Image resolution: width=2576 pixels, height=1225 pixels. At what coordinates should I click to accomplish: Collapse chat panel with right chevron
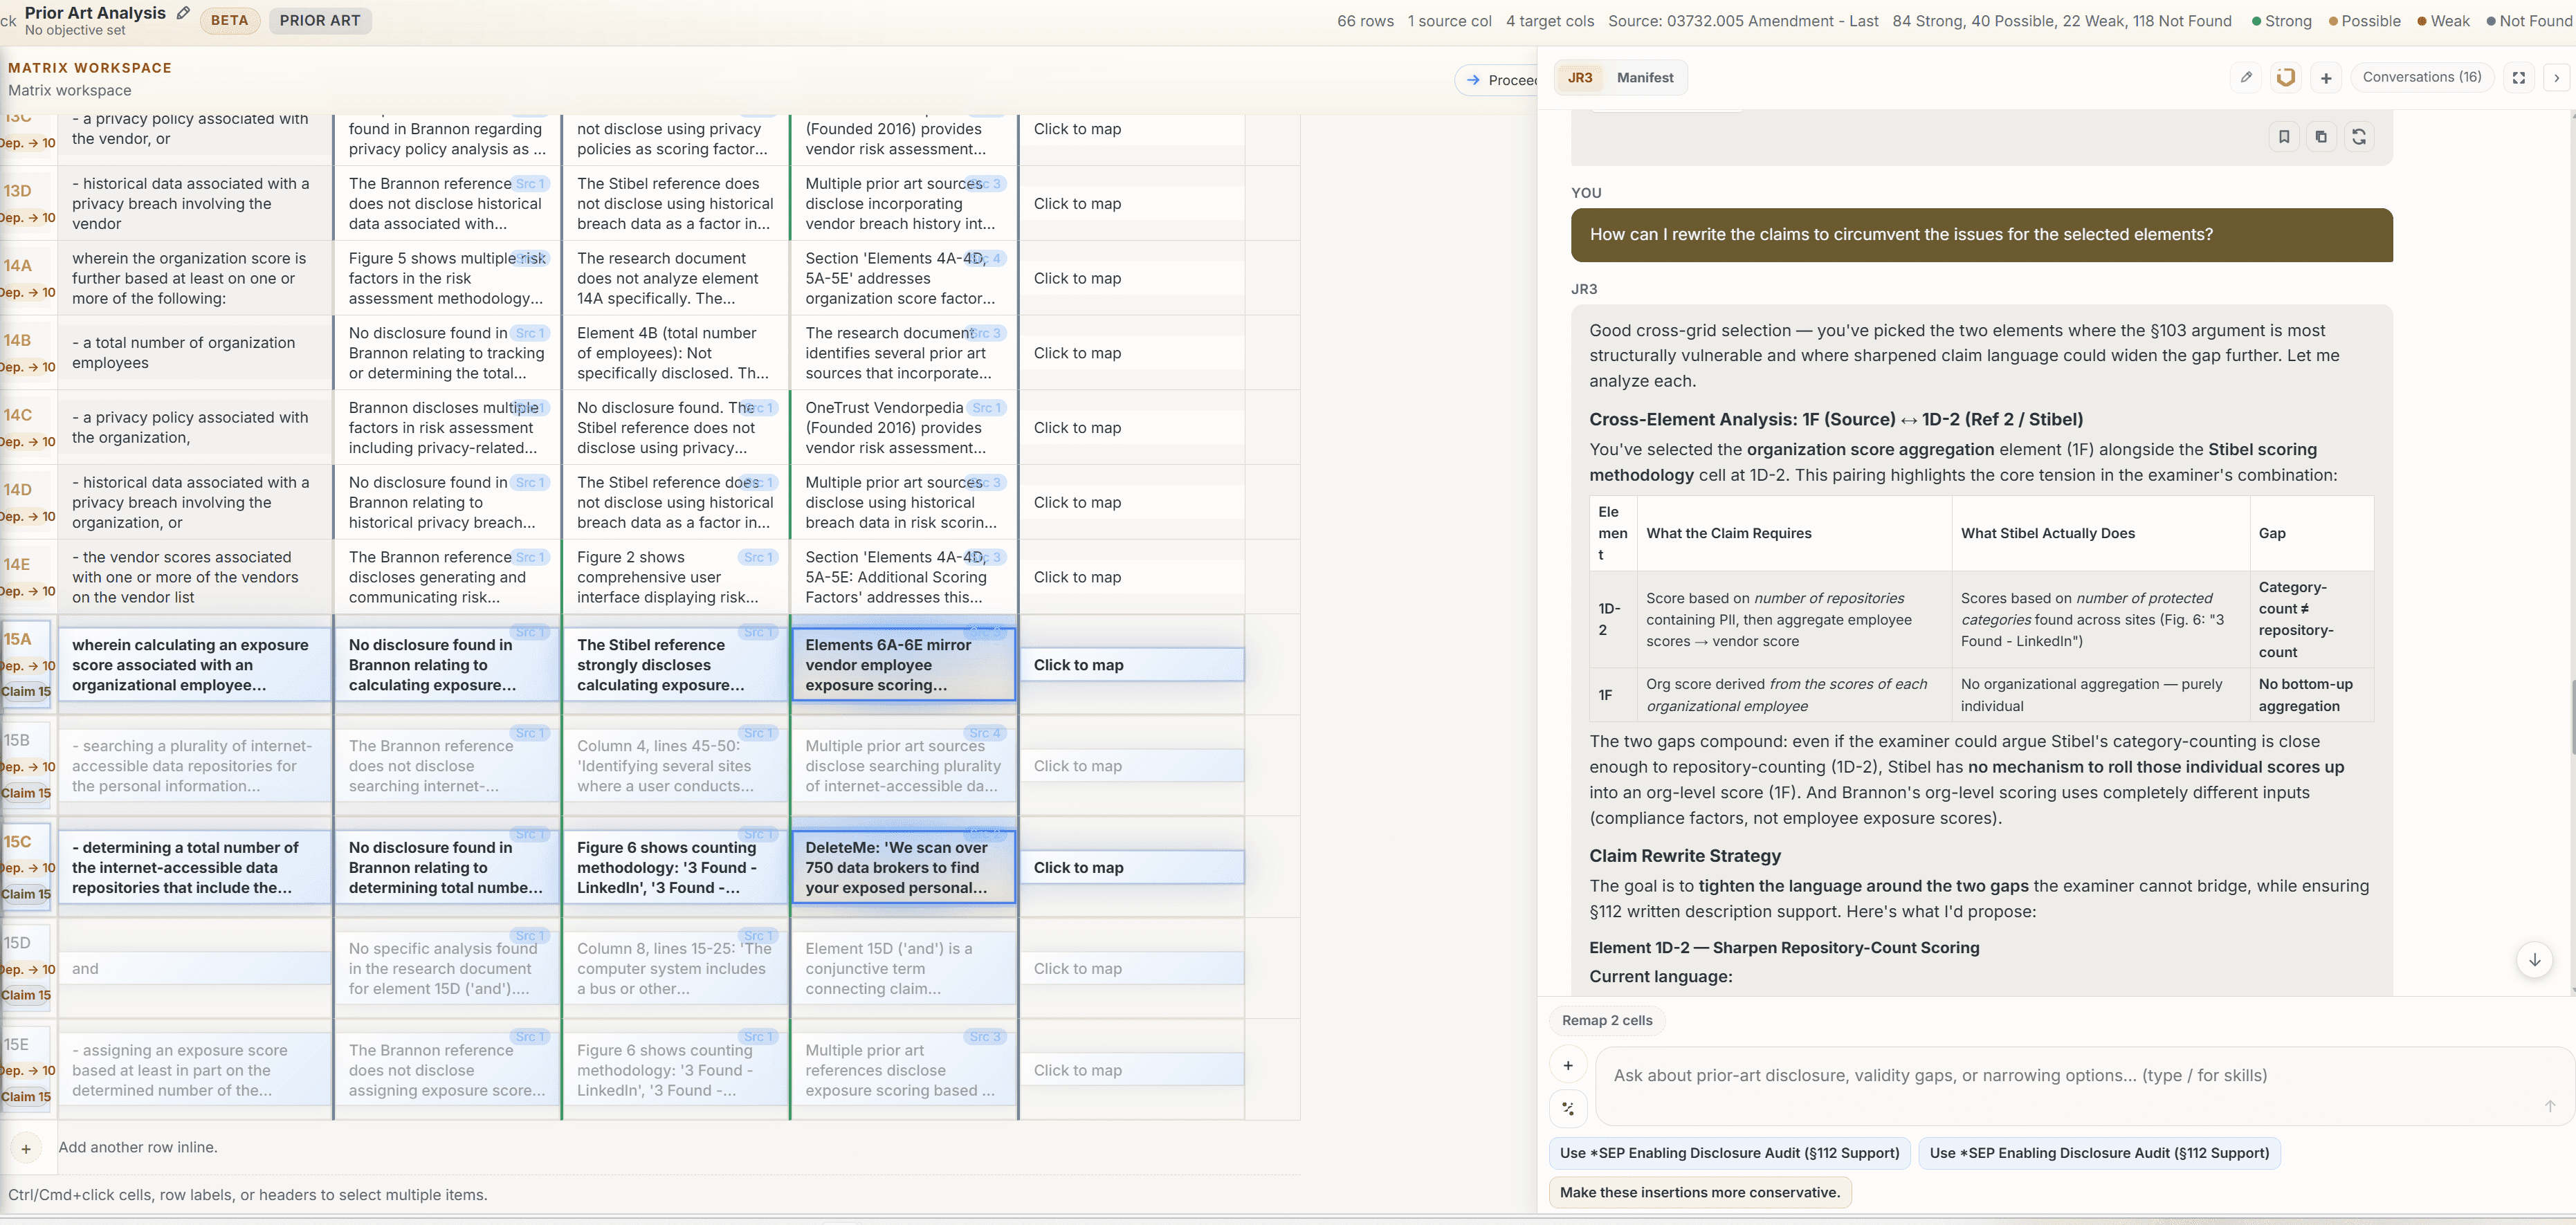click(x=2556, y=78)
